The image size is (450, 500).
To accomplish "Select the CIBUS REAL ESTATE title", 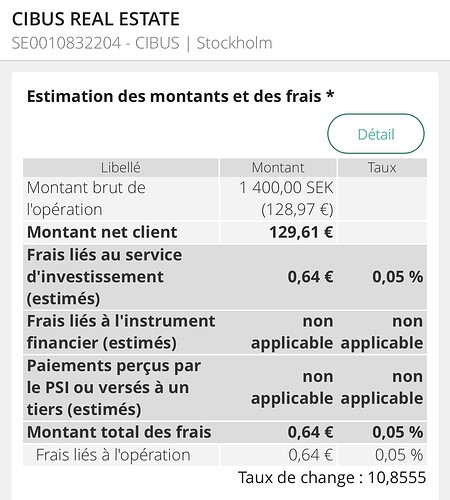I will (x=96, y=19).
